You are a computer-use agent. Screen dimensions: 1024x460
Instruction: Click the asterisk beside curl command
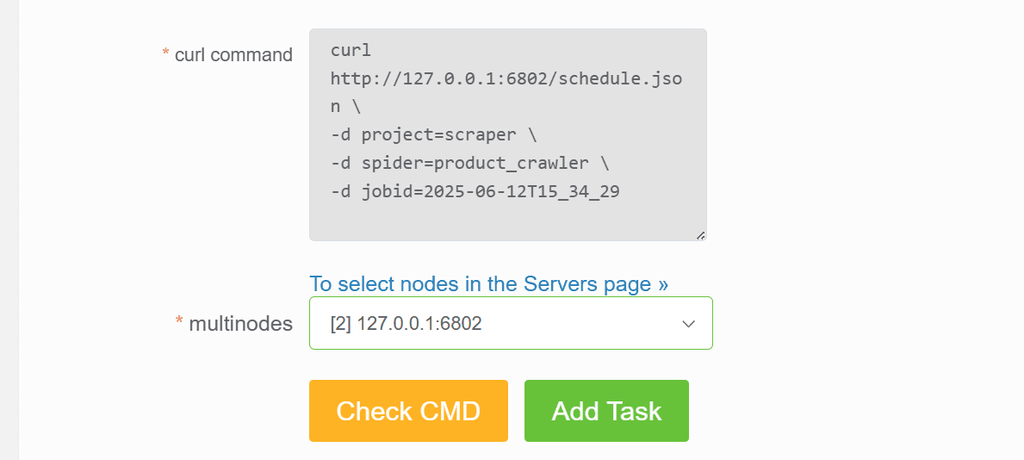tap(165, 52)
